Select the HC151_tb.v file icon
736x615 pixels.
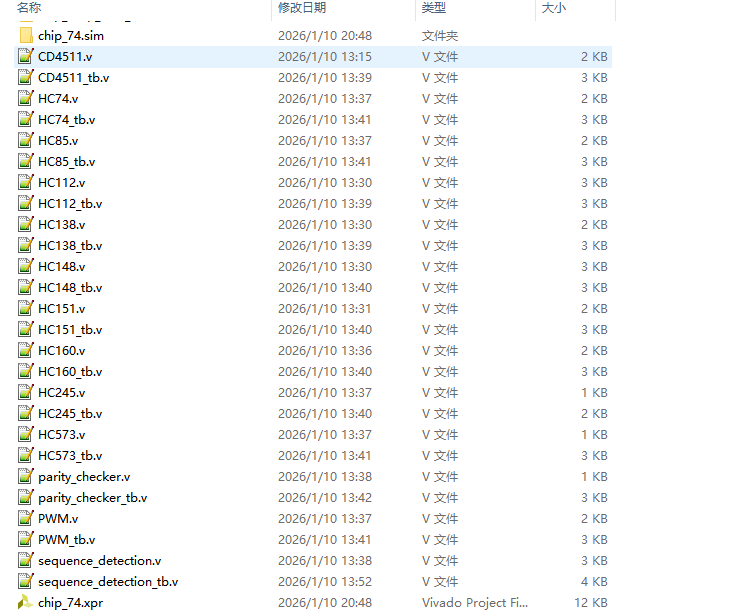point(26,330)
